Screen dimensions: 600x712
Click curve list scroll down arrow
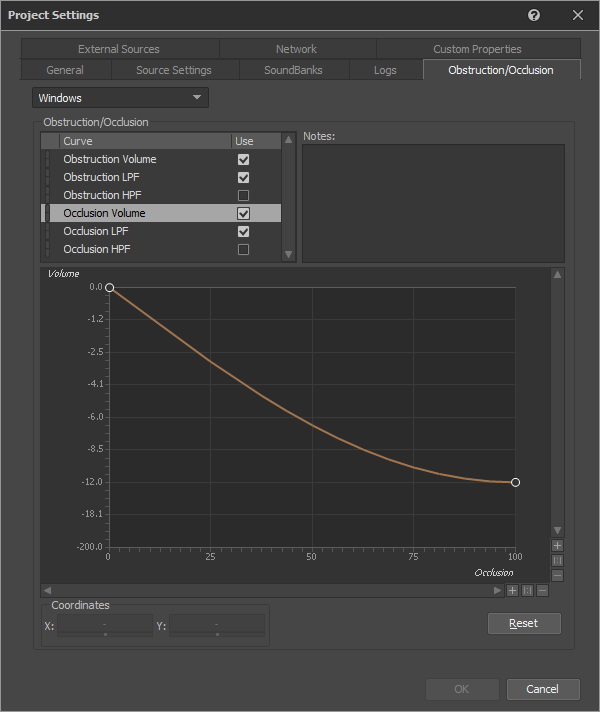click(x=288, y=254)
